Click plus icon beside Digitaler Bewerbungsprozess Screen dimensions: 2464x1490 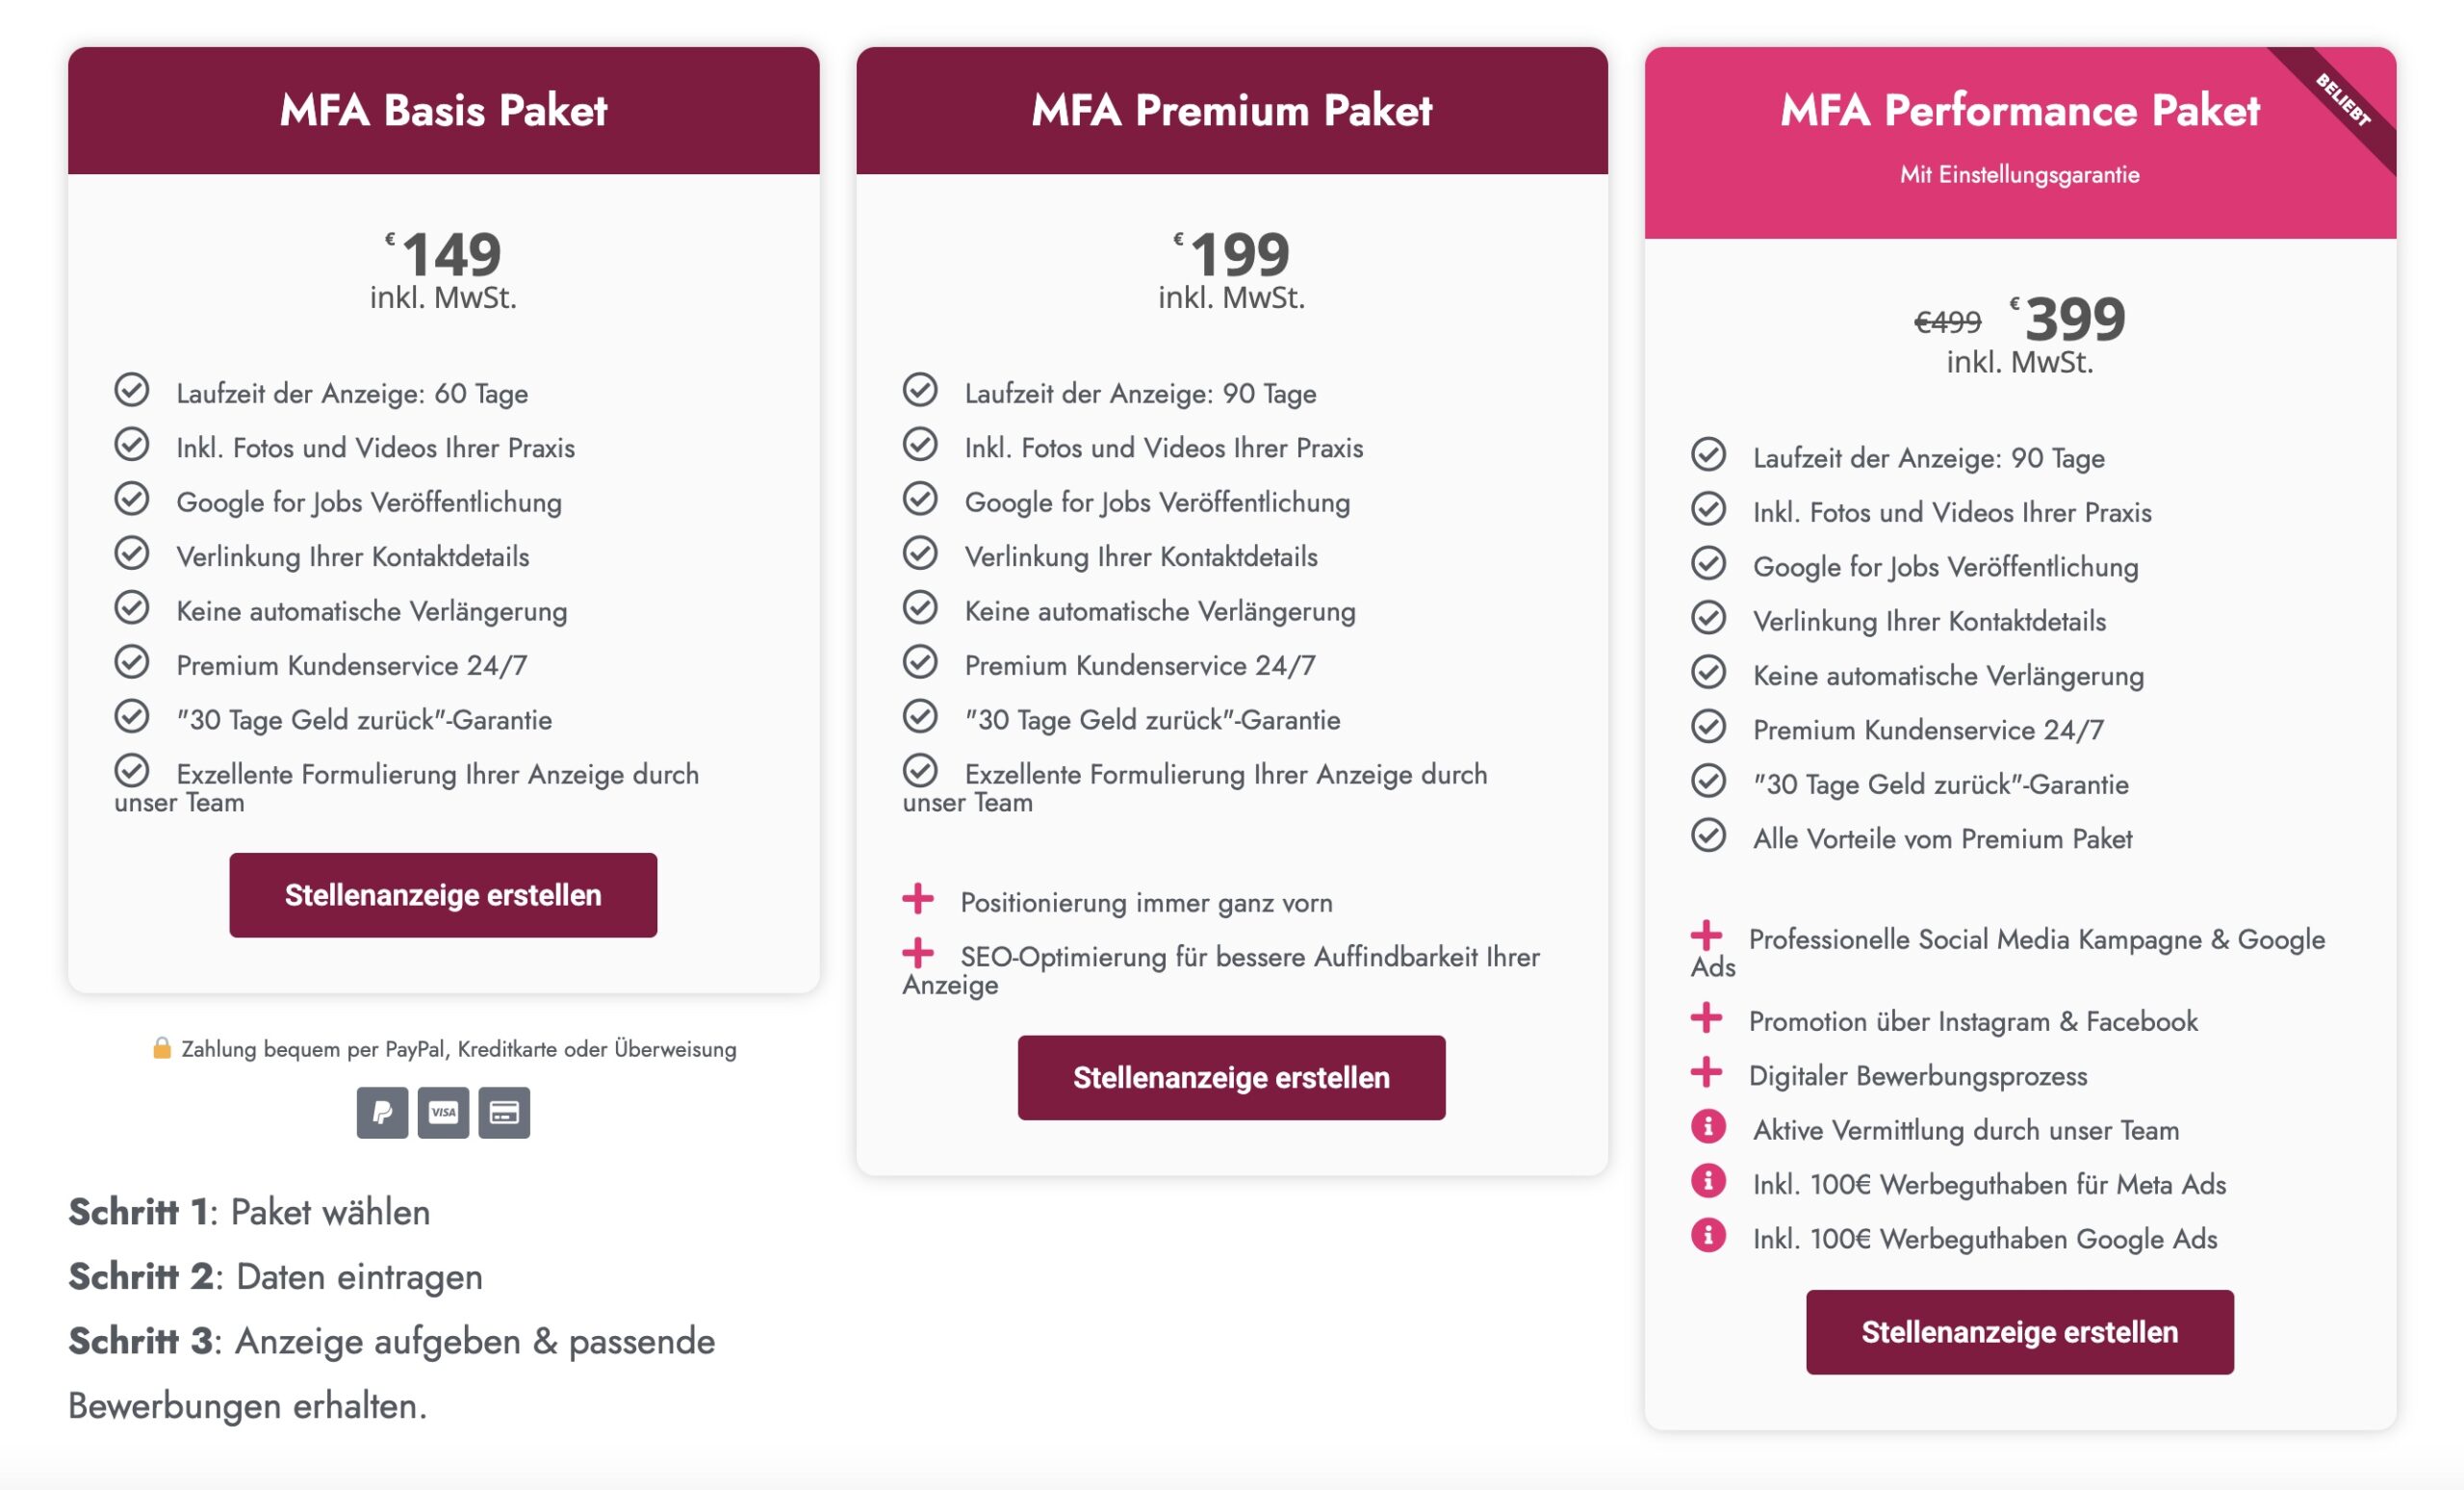pyautogui.click(x=1706, y=1072)
